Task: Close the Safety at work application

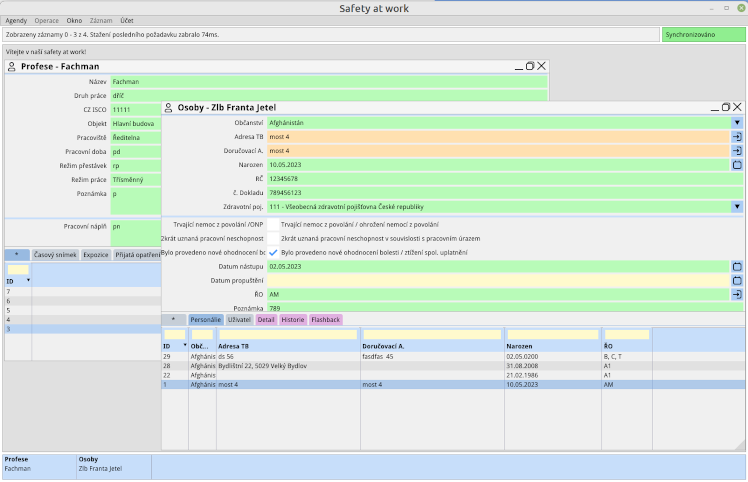Action: [x=741, y=8]
